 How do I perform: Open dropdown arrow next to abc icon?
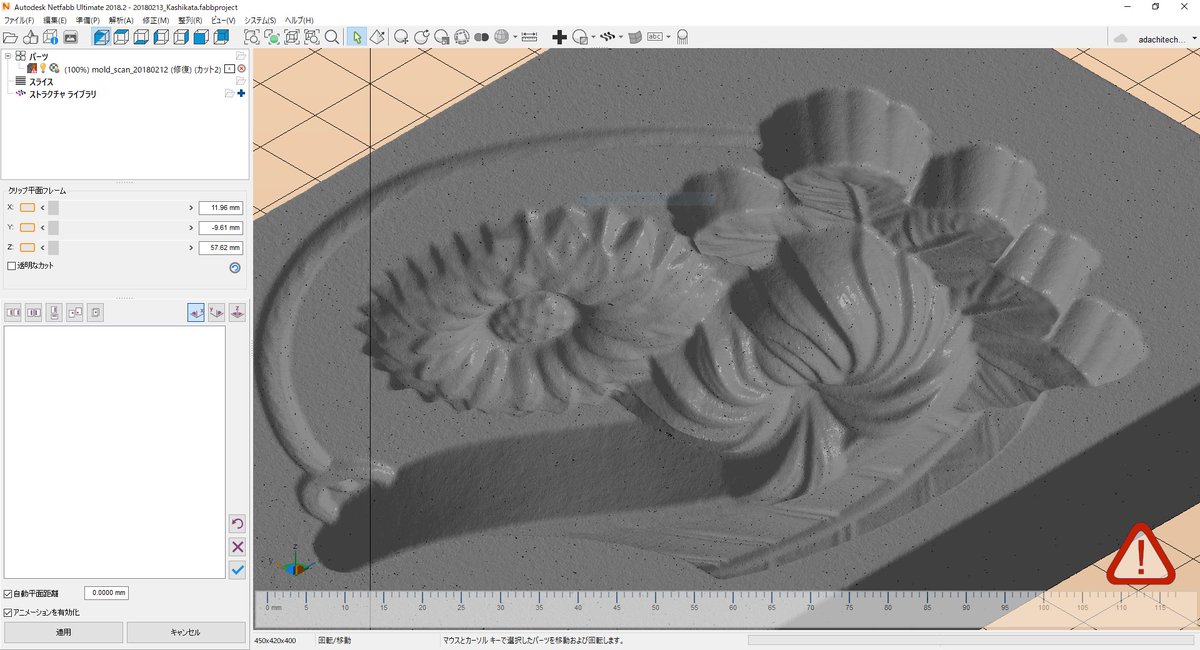coord(668,37)
